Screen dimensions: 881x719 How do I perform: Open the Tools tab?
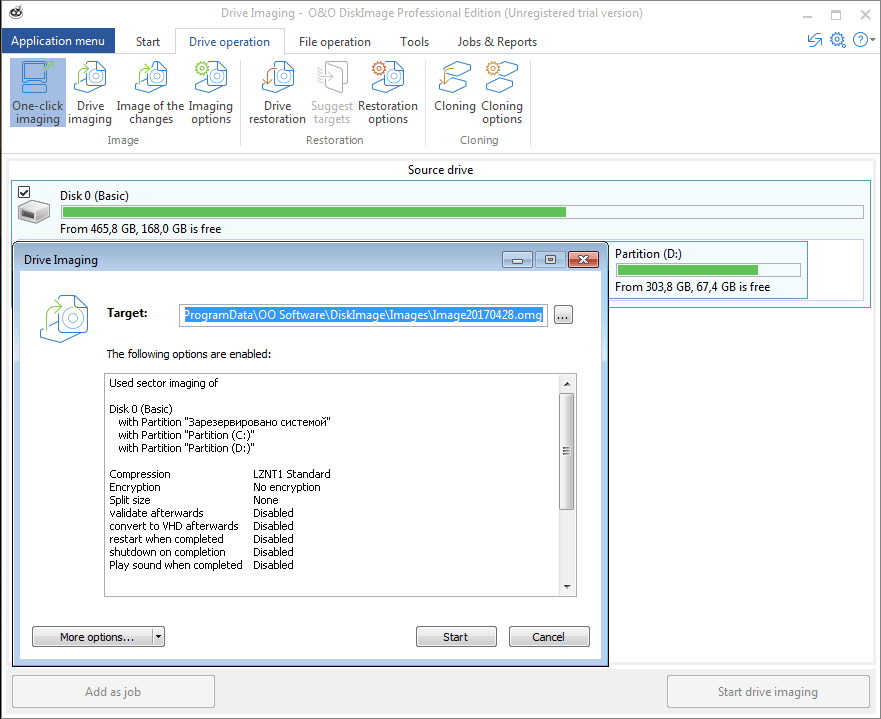(415, 42)
